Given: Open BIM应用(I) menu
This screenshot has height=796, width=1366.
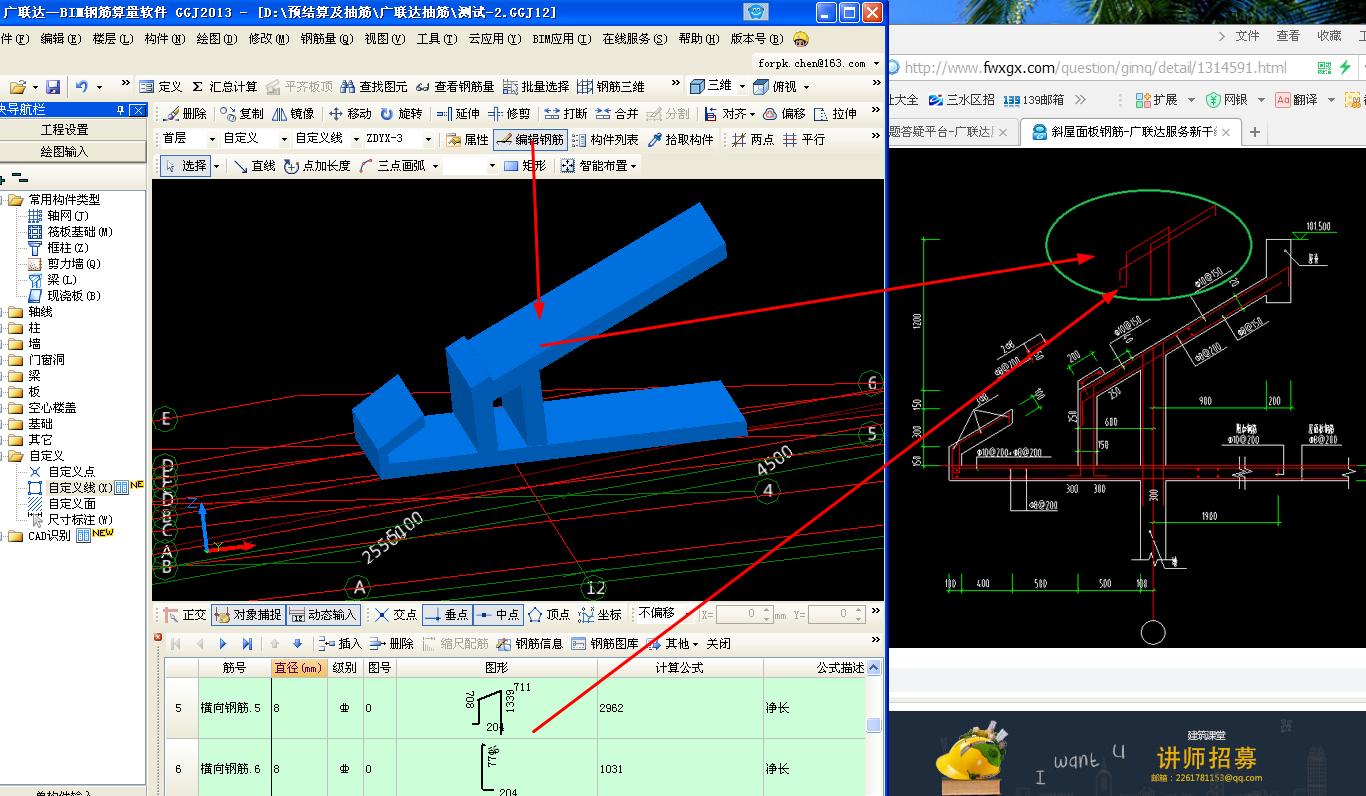Looking at the screenshot, I should [561, 39].
